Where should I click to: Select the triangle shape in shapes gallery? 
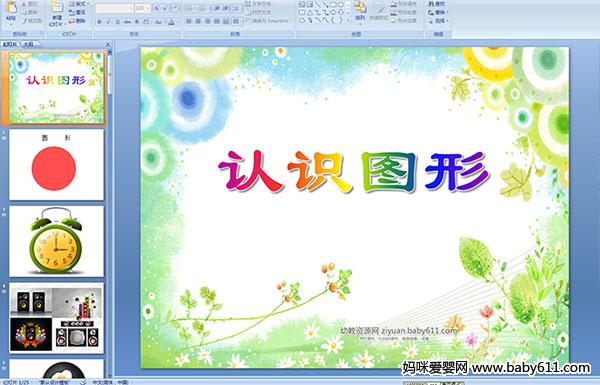pos(310,12)
